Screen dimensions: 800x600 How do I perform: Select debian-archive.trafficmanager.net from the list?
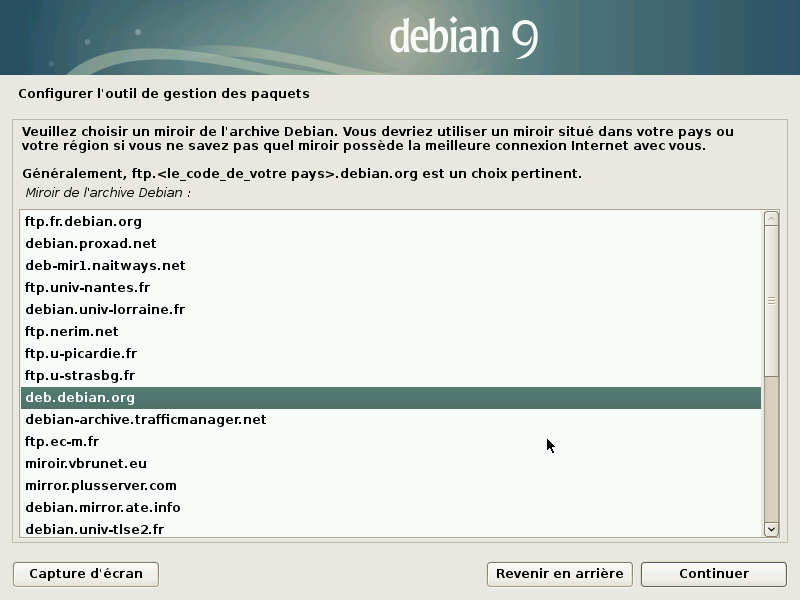pos(144,419)
